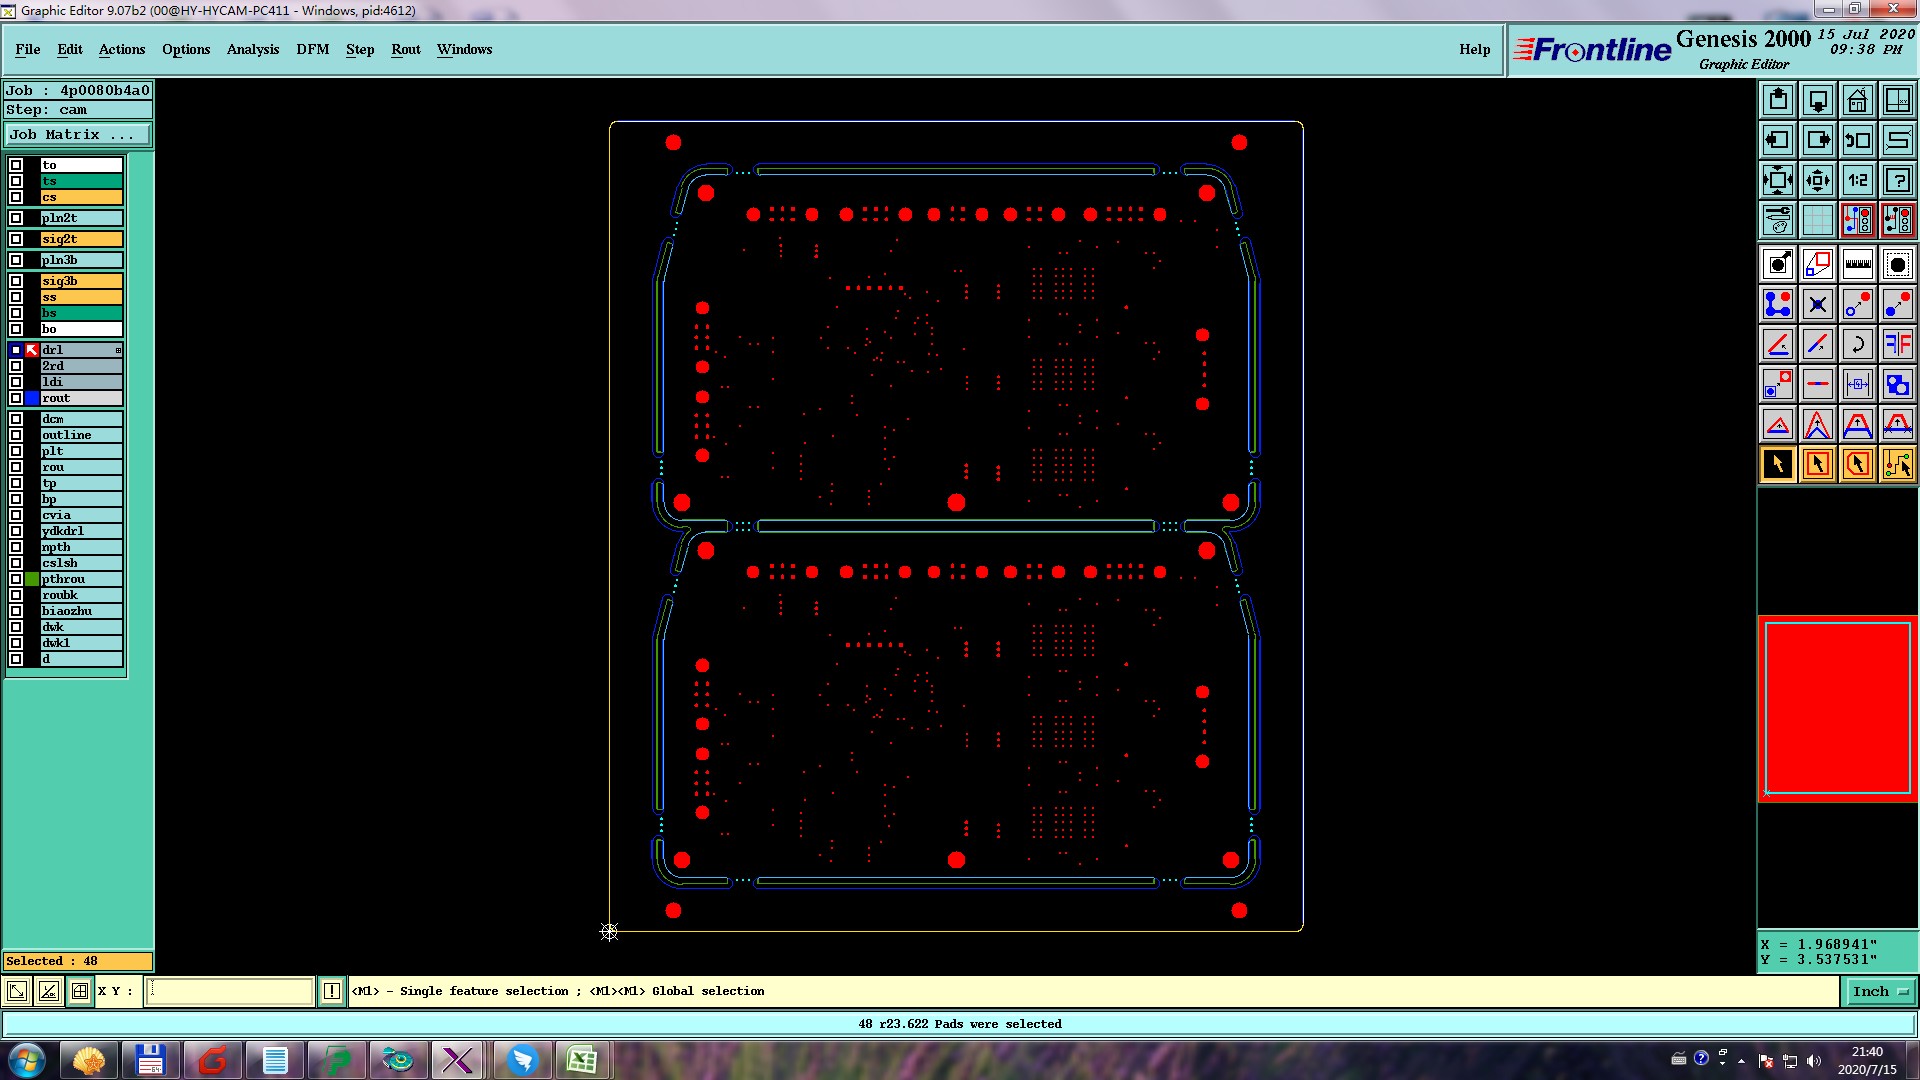Click the zoom in expand icon
Image resolution: width=1920 pixels, height=1080 pixels.
click(x=1777, y=180)
